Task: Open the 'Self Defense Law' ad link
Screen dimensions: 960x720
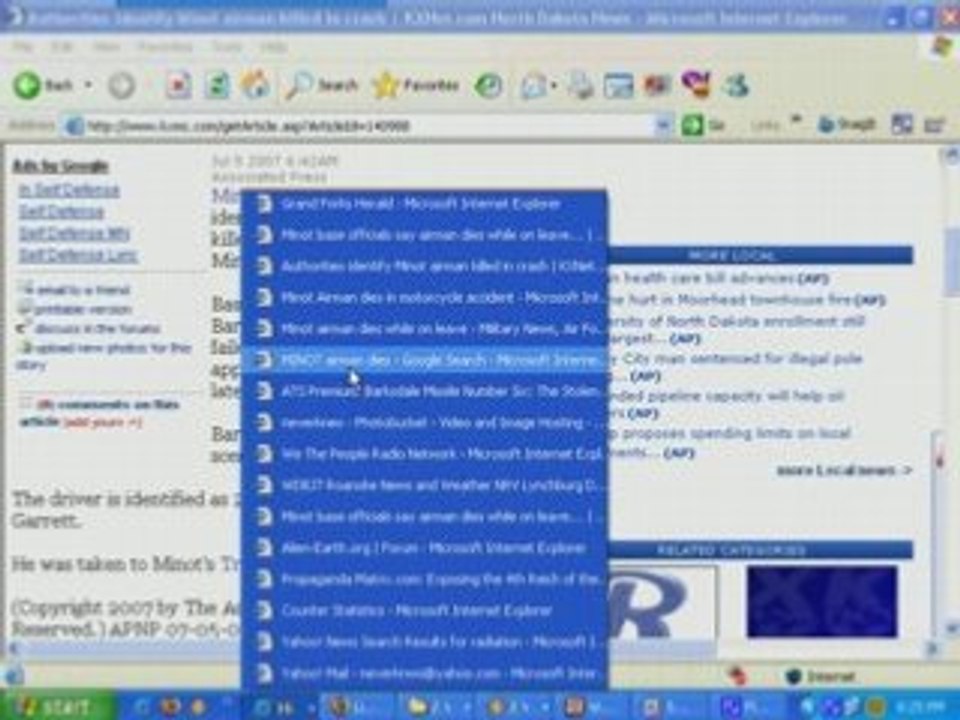Action: [x=78, y=255]
